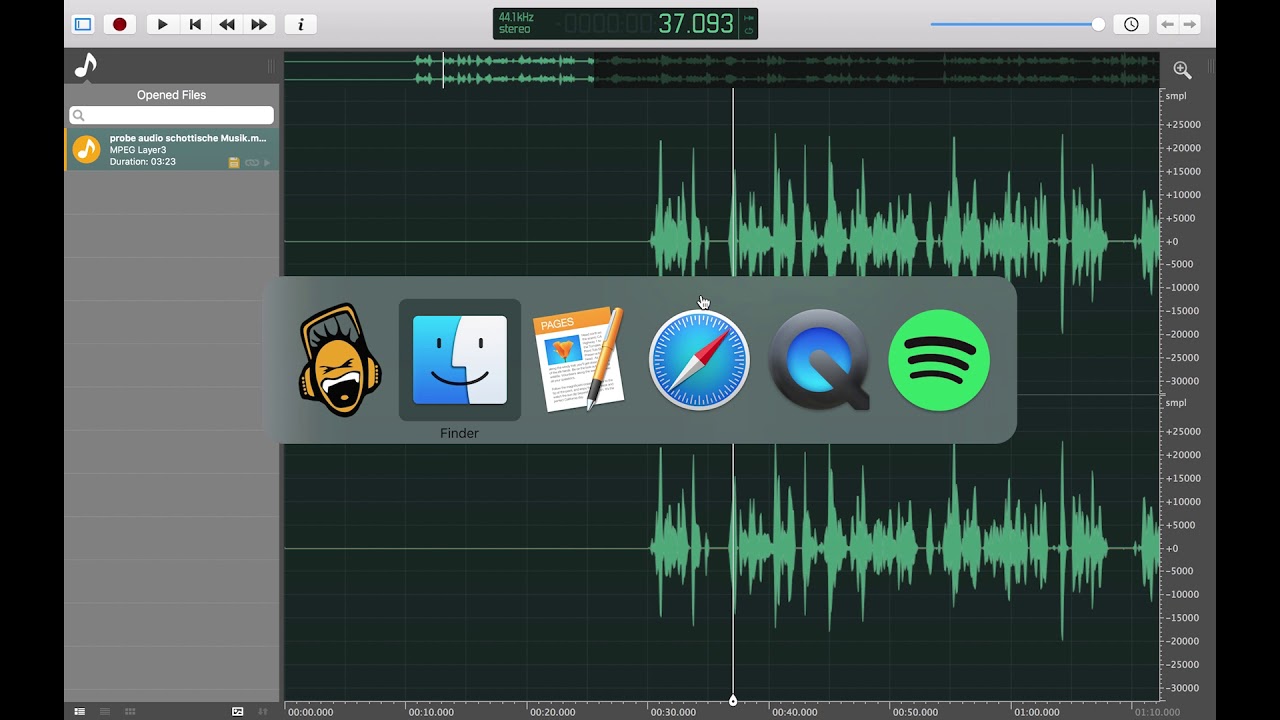Play the audio file
The height and width of the screenshot is (720, 1280).
point(163,24)
